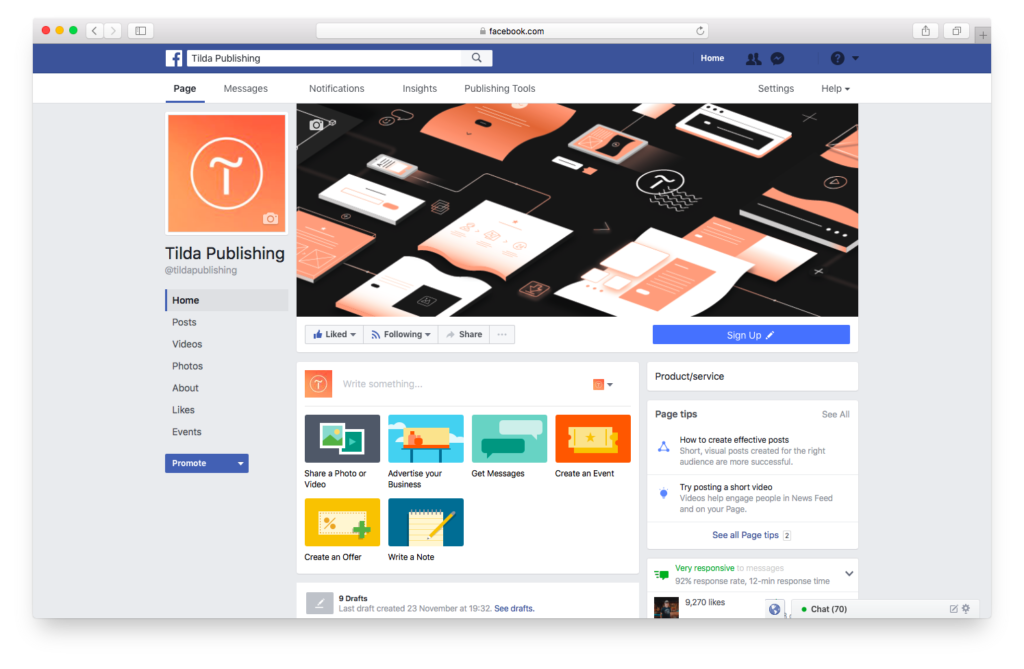Expand the Help dropdown menu
Image resolution: width=1024 pixels, height=669 pixels.
835,89
